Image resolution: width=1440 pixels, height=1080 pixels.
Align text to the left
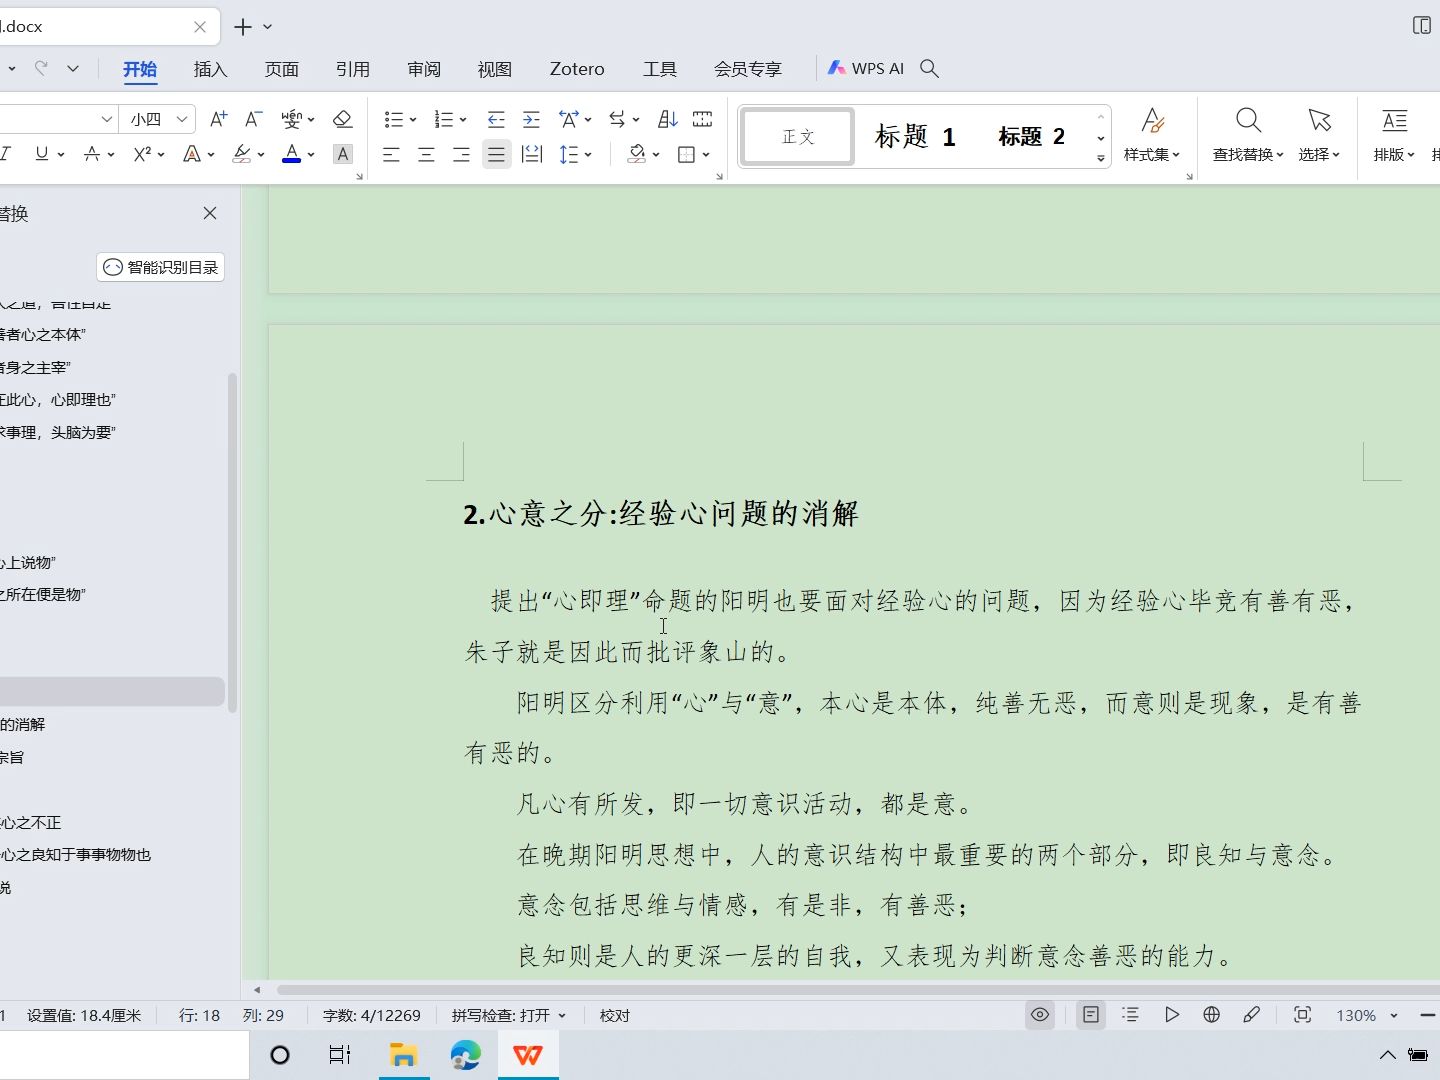[391, 154]
